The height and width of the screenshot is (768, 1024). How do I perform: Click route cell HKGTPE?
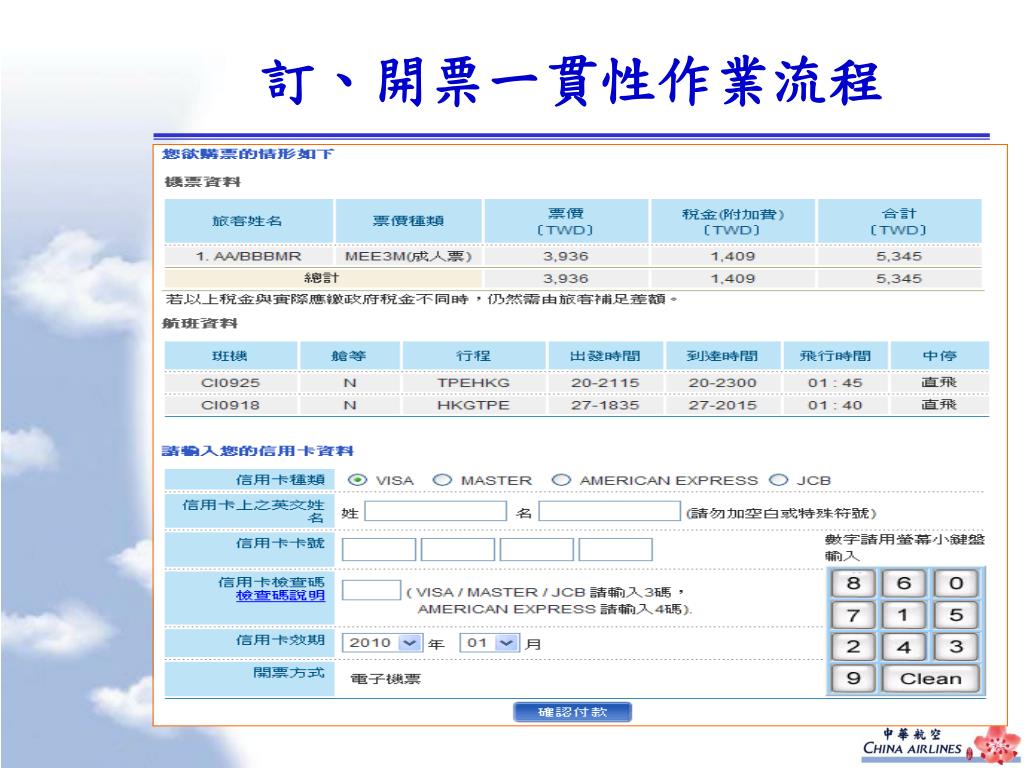pos(473,405)
